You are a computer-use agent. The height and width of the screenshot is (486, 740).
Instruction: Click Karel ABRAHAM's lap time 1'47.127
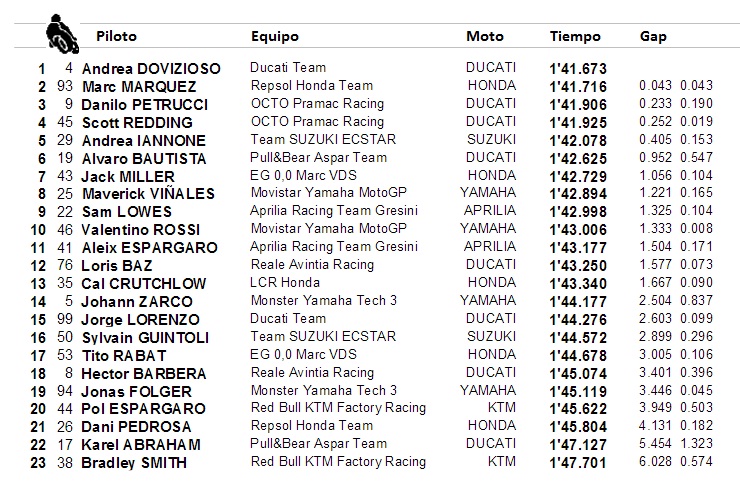tap(578, 445)
